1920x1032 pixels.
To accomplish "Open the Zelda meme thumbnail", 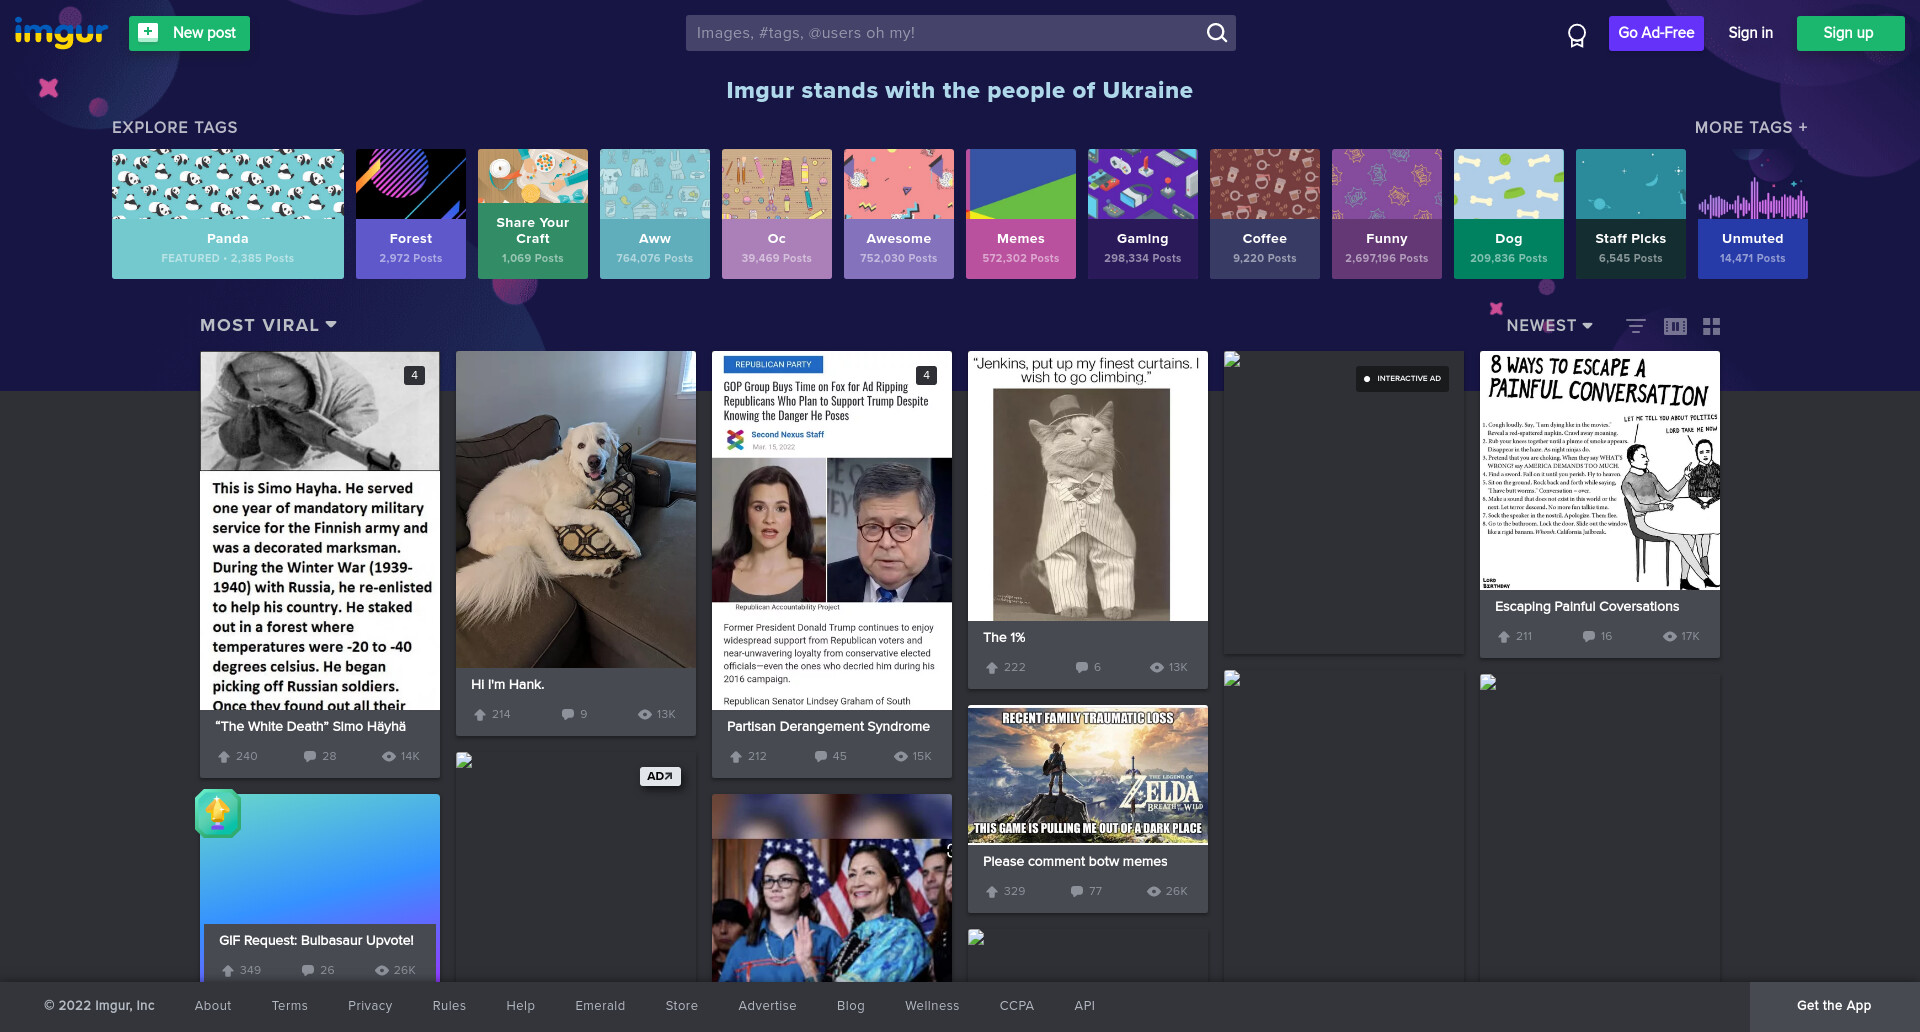I will [1088, 775].
